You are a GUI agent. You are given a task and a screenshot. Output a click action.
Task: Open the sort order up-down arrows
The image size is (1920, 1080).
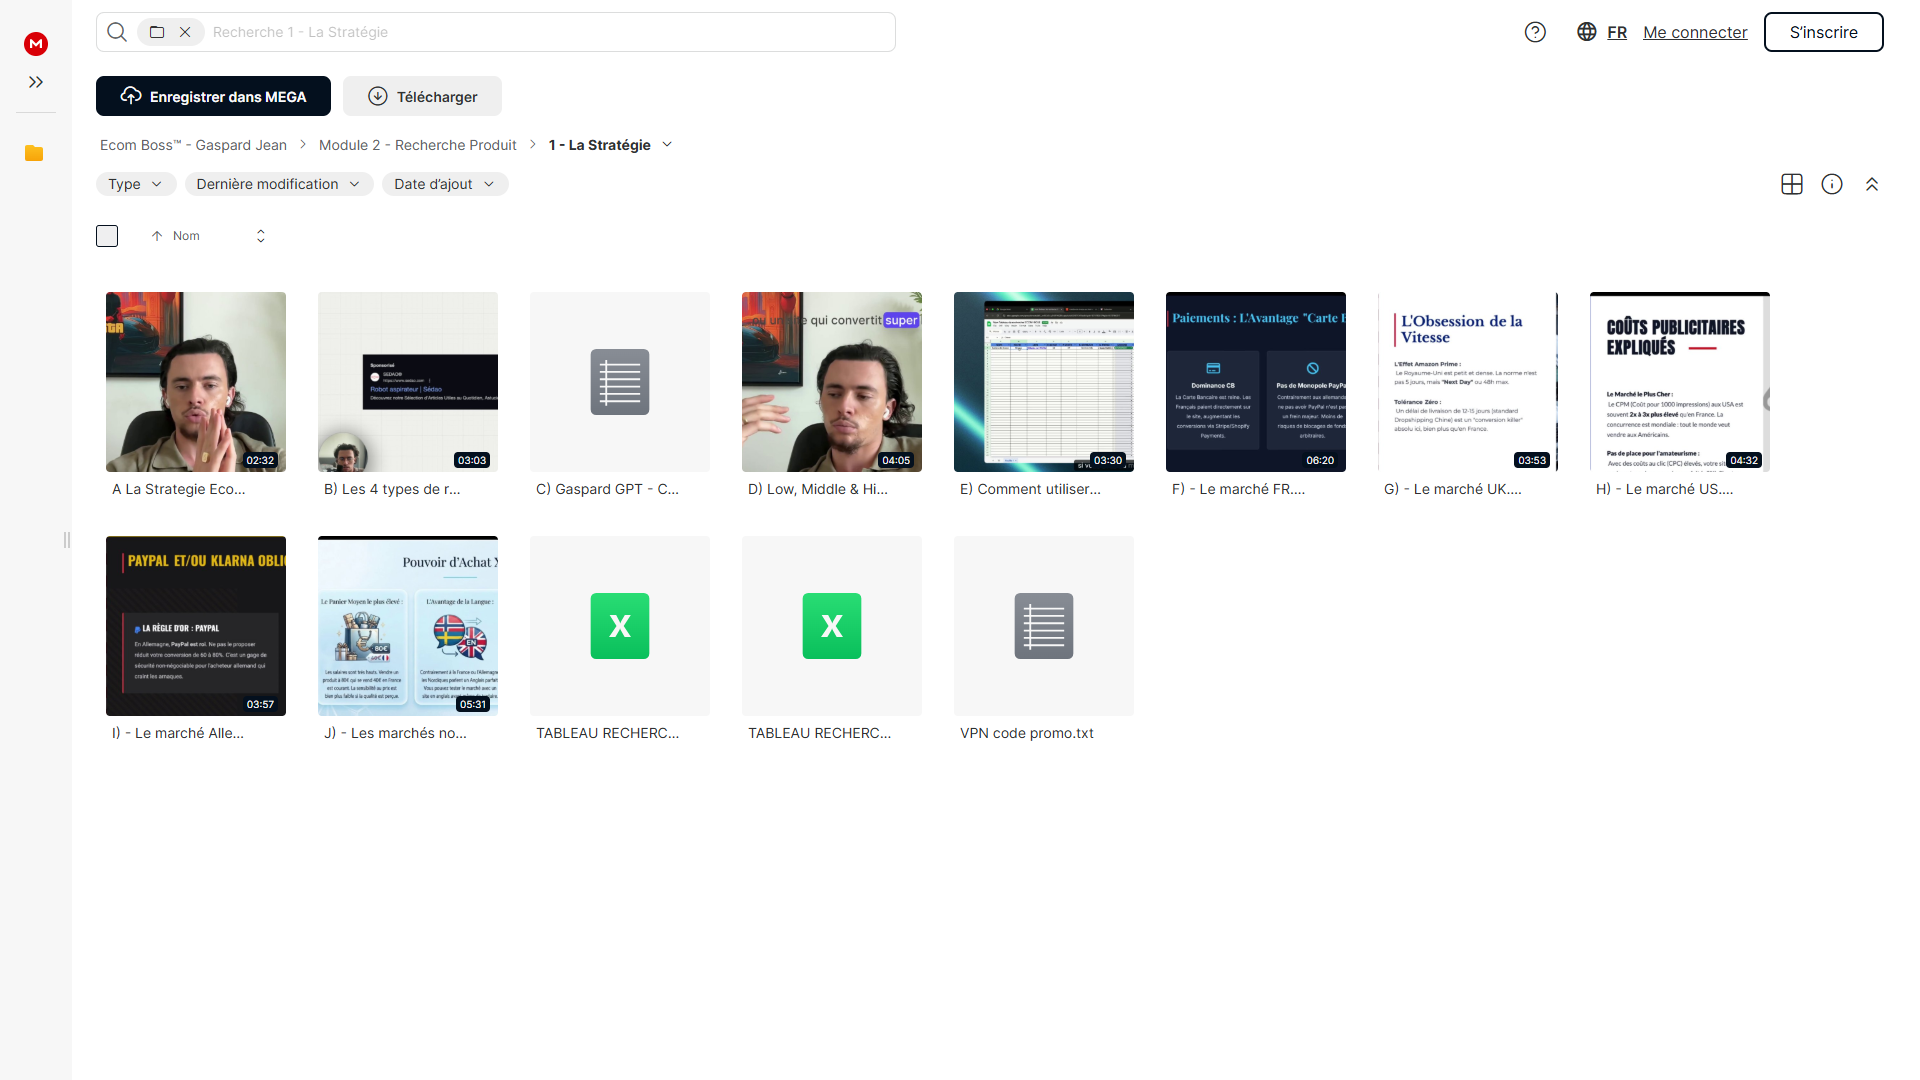(x=261, y=236)
